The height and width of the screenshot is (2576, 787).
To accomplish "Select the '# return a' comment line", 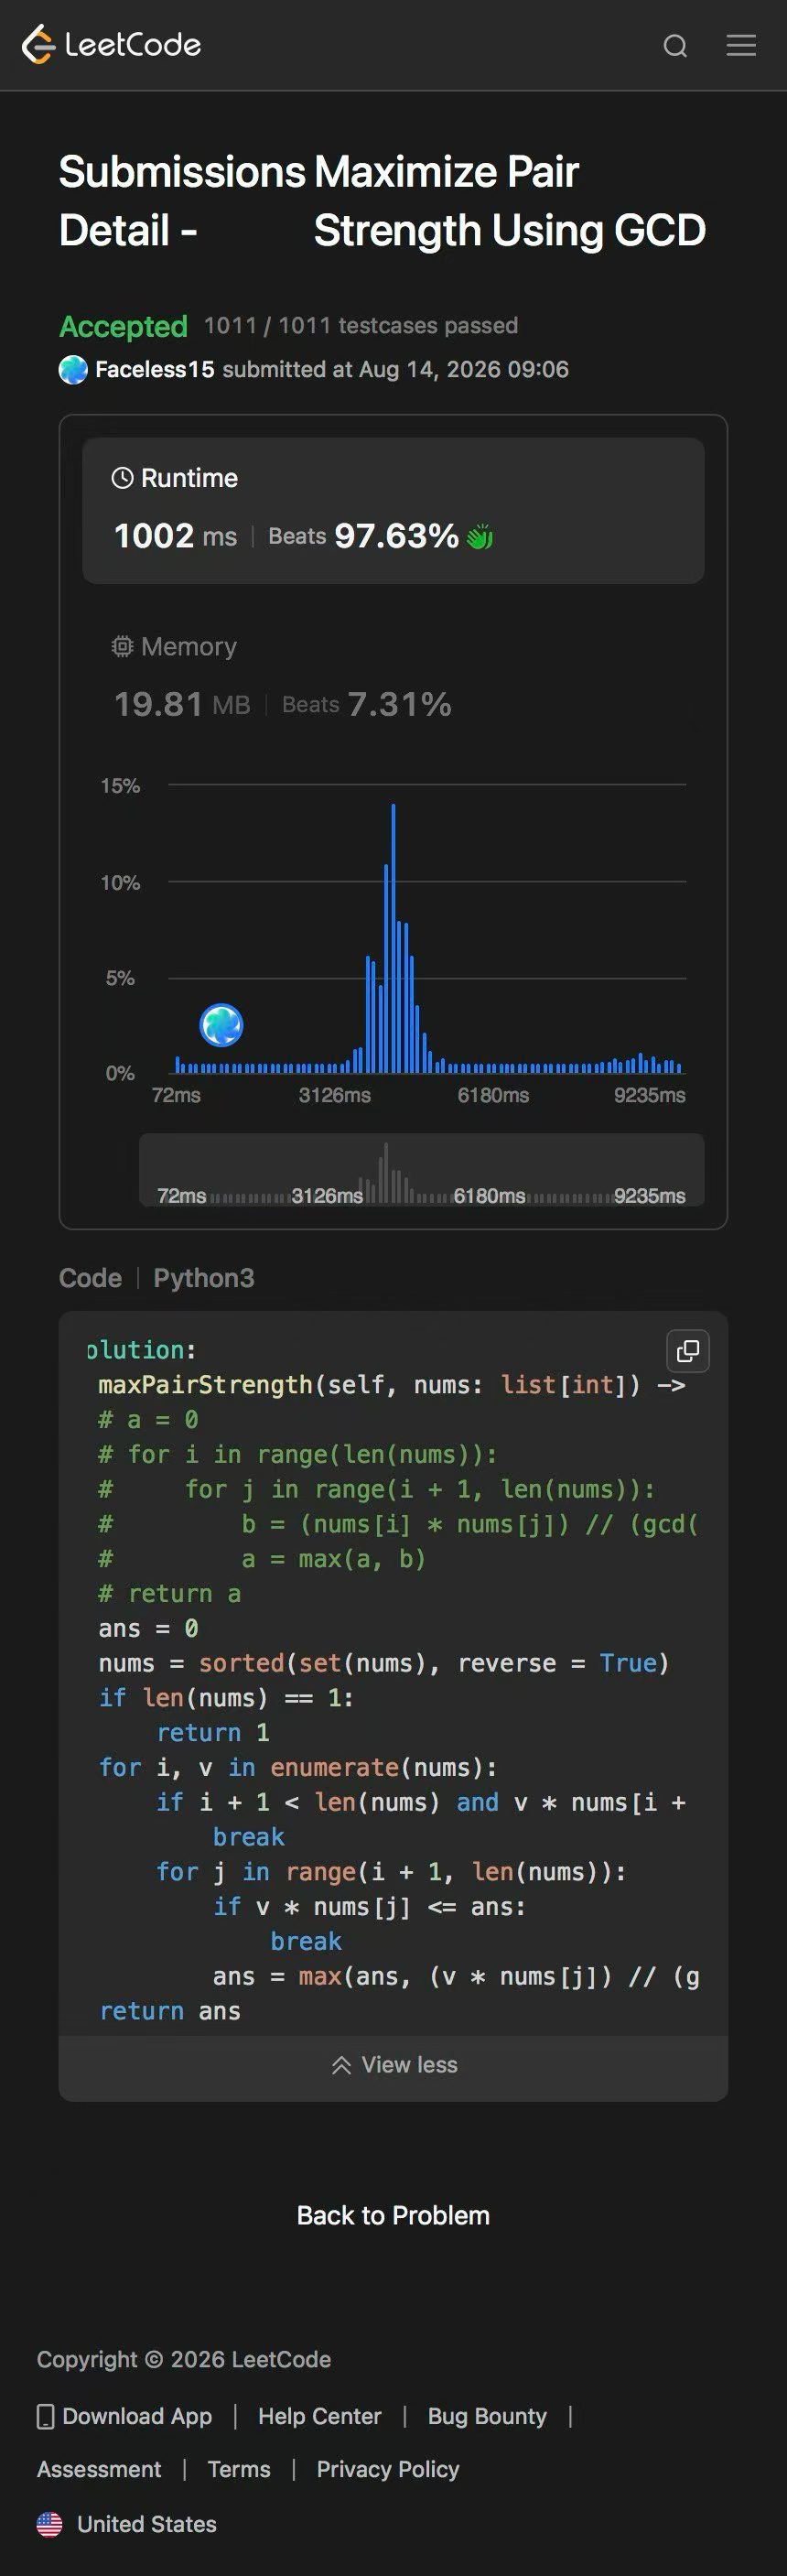I will [169, 1594].
